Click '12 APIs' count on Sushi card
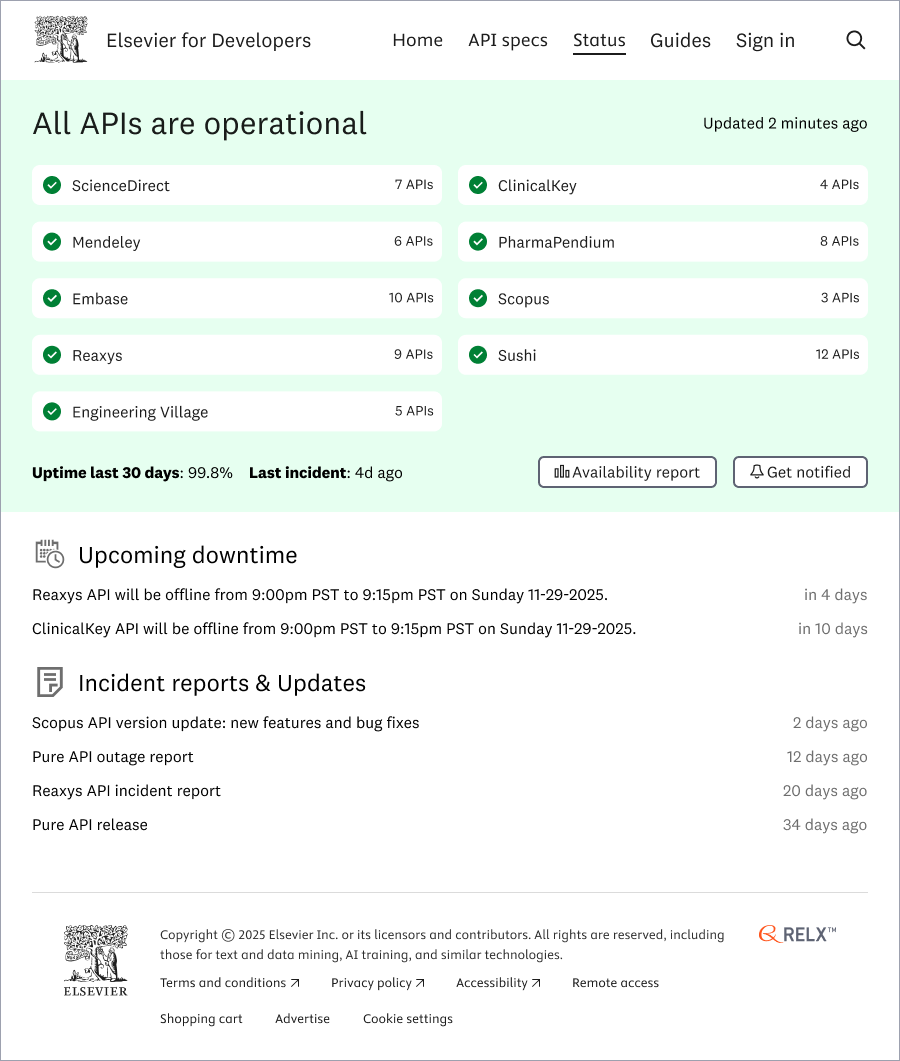Image resolution: width=900 pixels, height=1061 pixels. [837, 354]
